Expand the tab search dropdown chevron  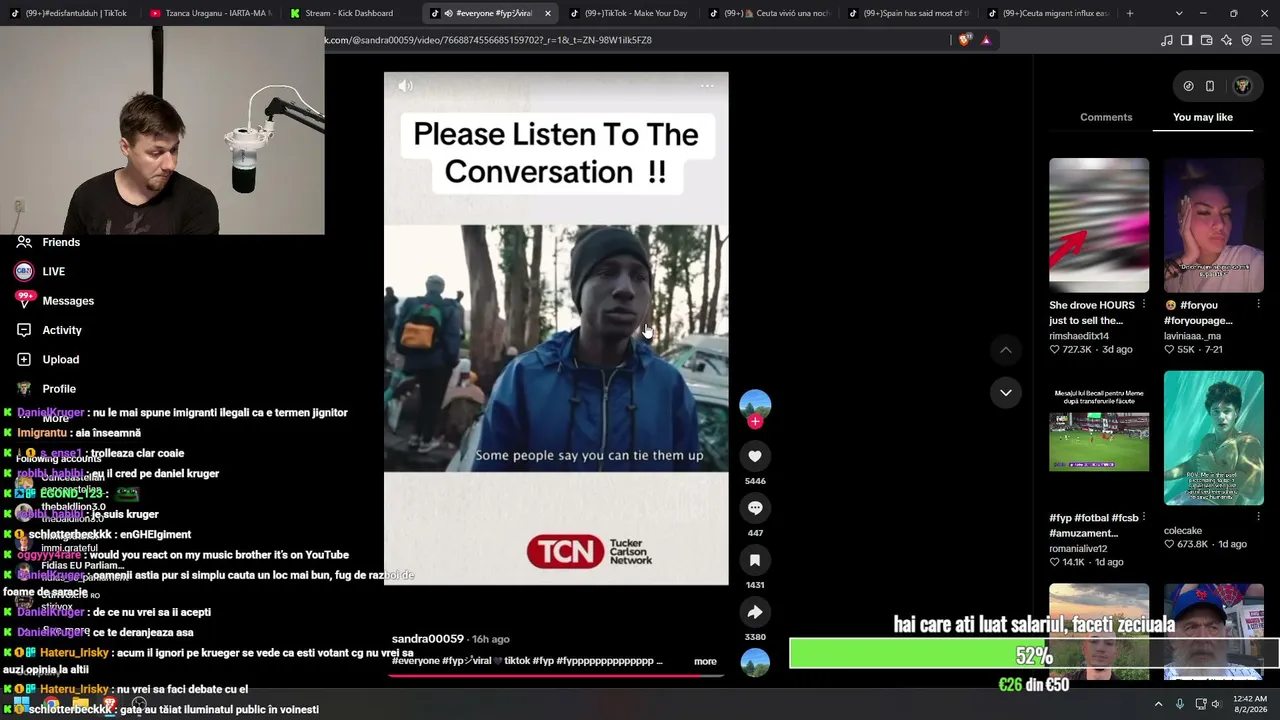(1179, 13)
